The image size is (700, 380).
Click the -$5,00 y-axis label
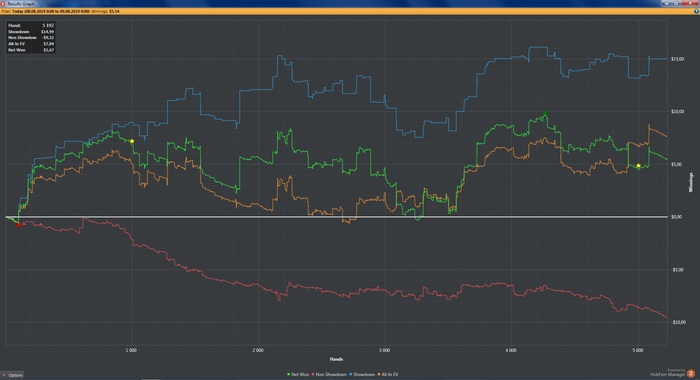point(677,270)
